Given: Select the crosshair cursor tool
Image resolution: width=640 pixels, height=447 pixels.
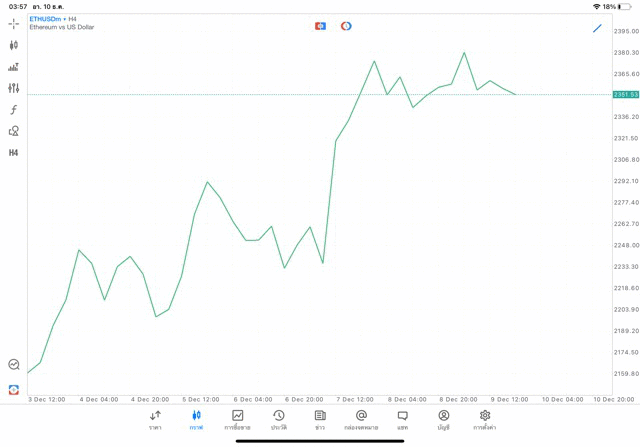Looking at the screenshot, I should [14, 23].
